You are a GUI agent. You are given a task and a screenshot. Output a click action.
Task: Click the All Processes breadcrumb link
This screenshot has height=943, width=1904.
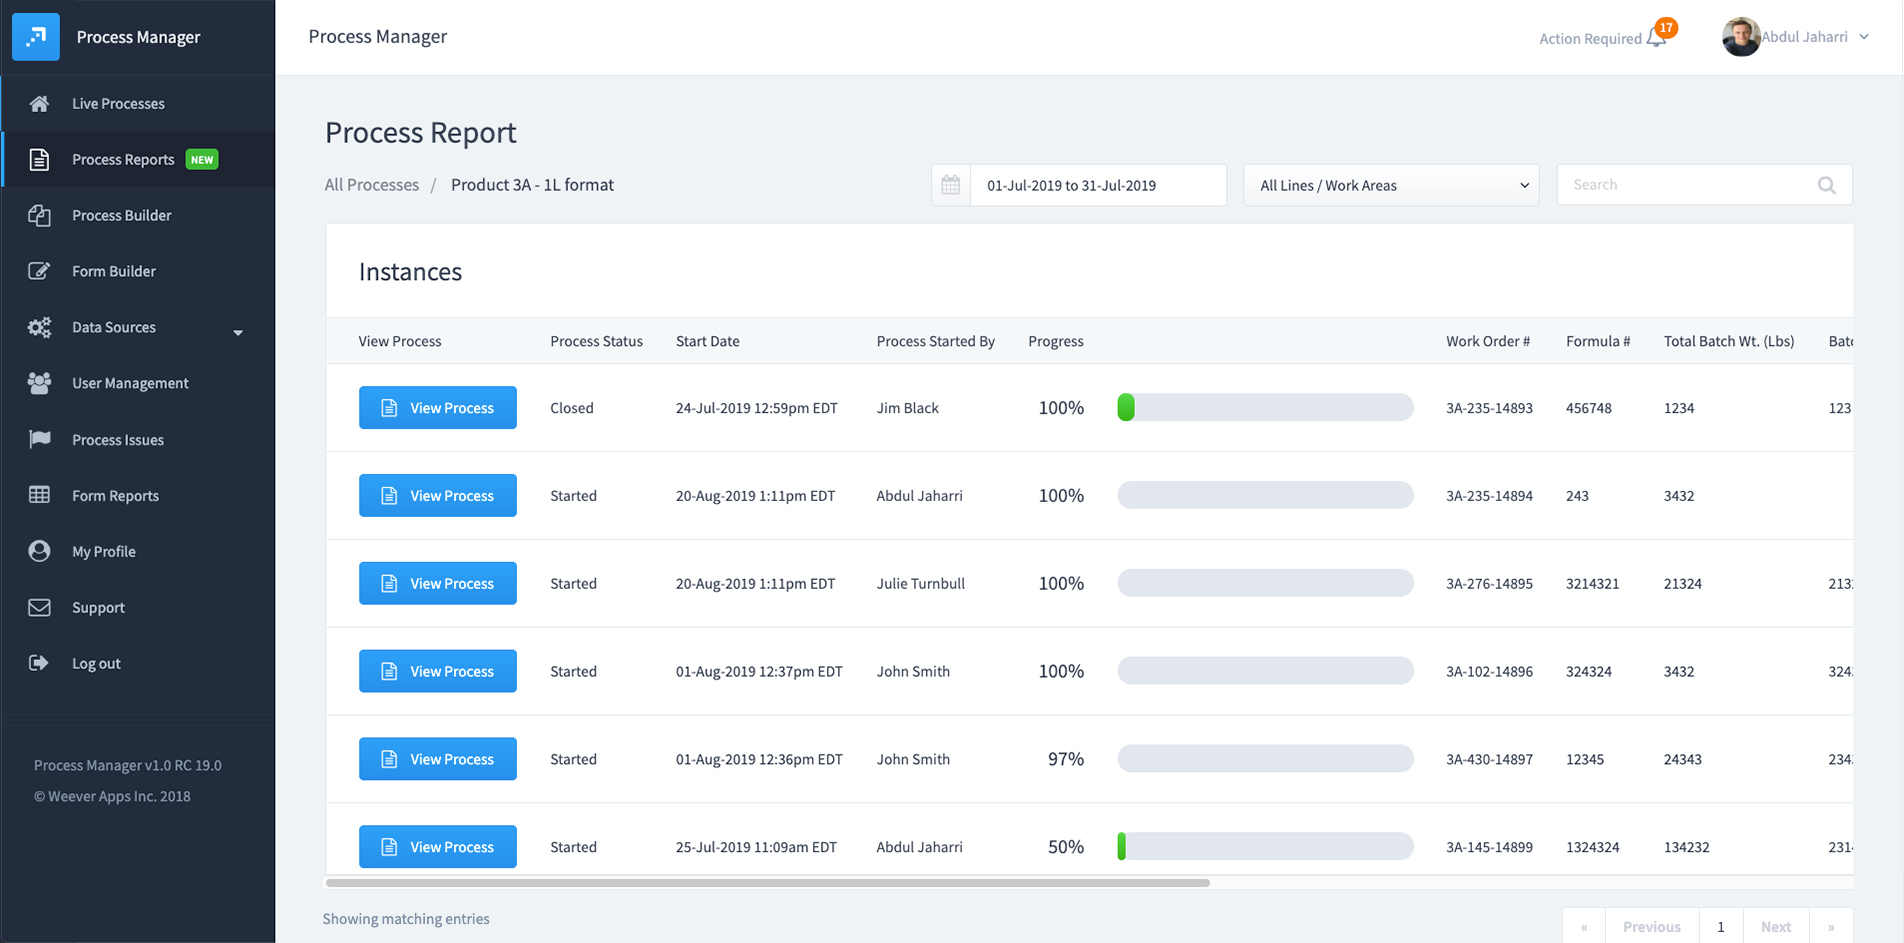coord(371,185)
